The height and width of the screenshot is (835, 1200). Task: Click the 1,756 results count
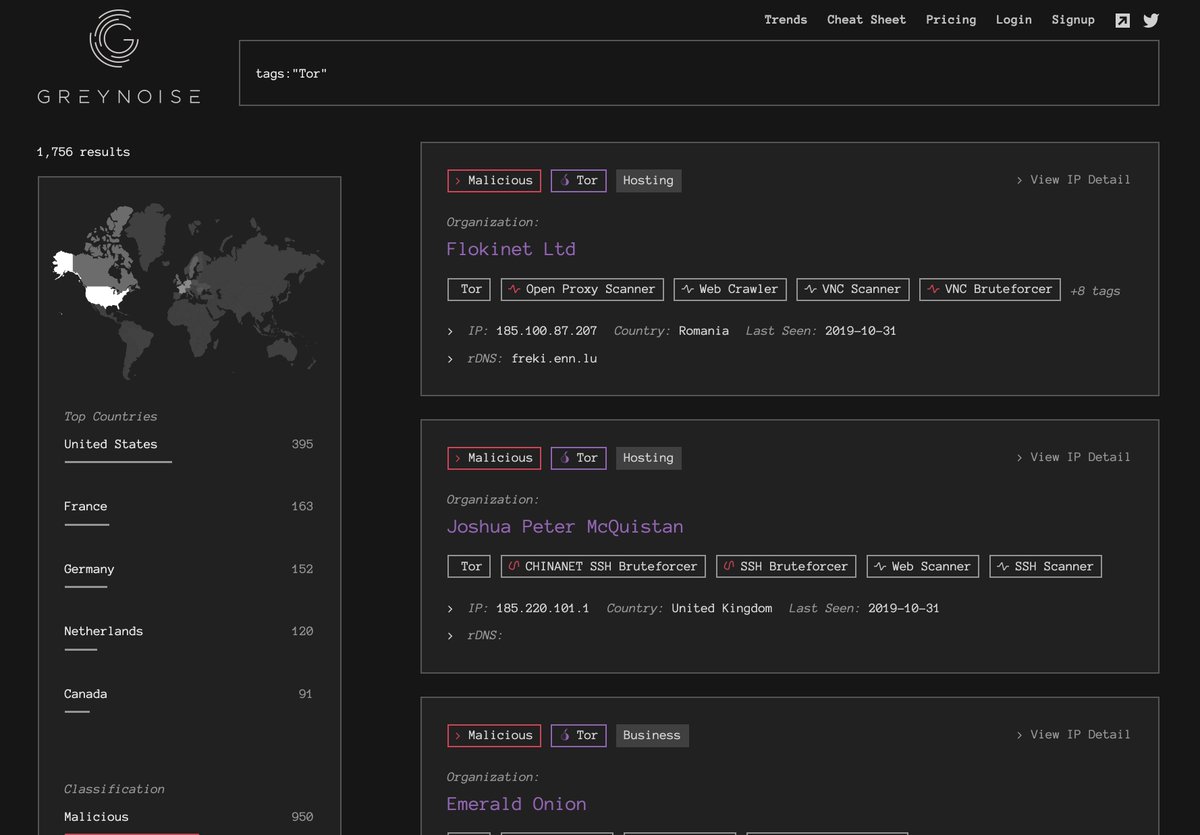[83, 152]
